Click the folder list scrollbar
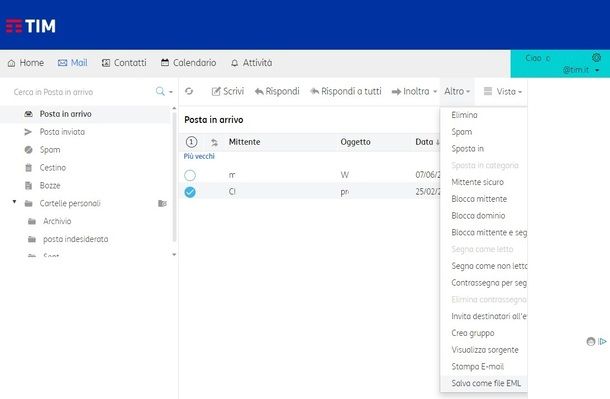This screenshot has width=610, height=399. tap(174, 177)
